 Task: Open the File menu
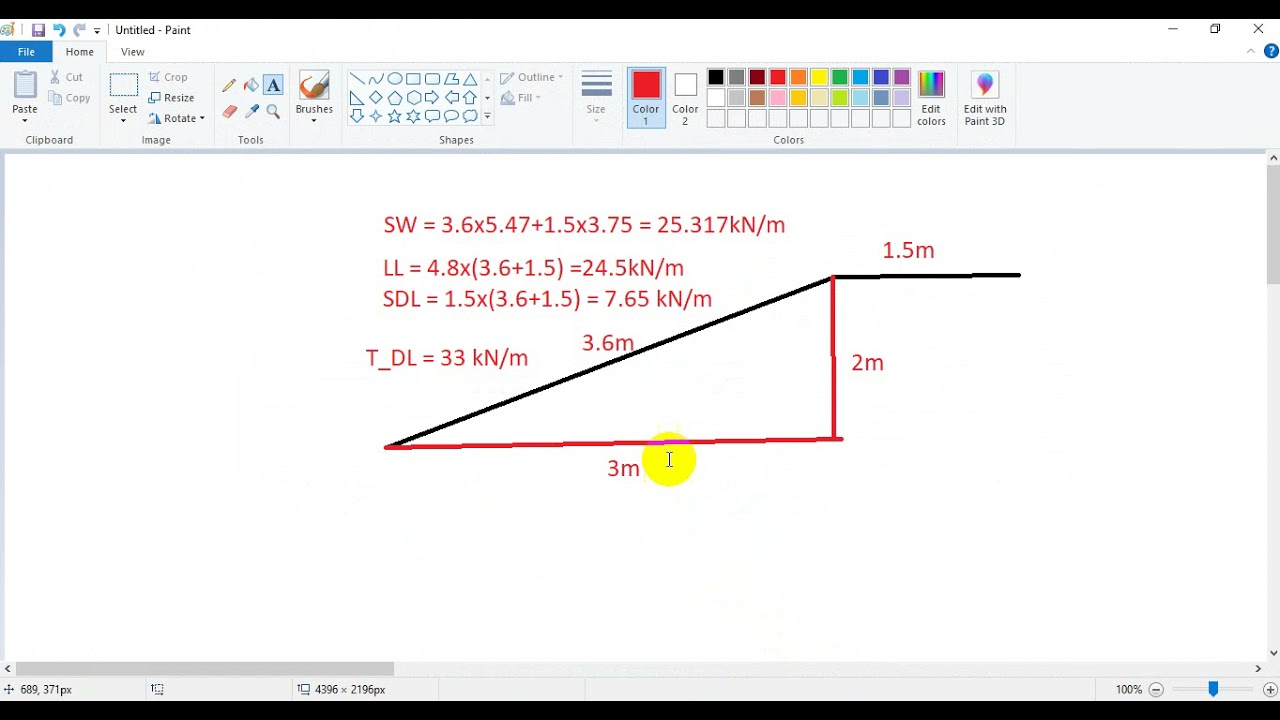point(26,52)
